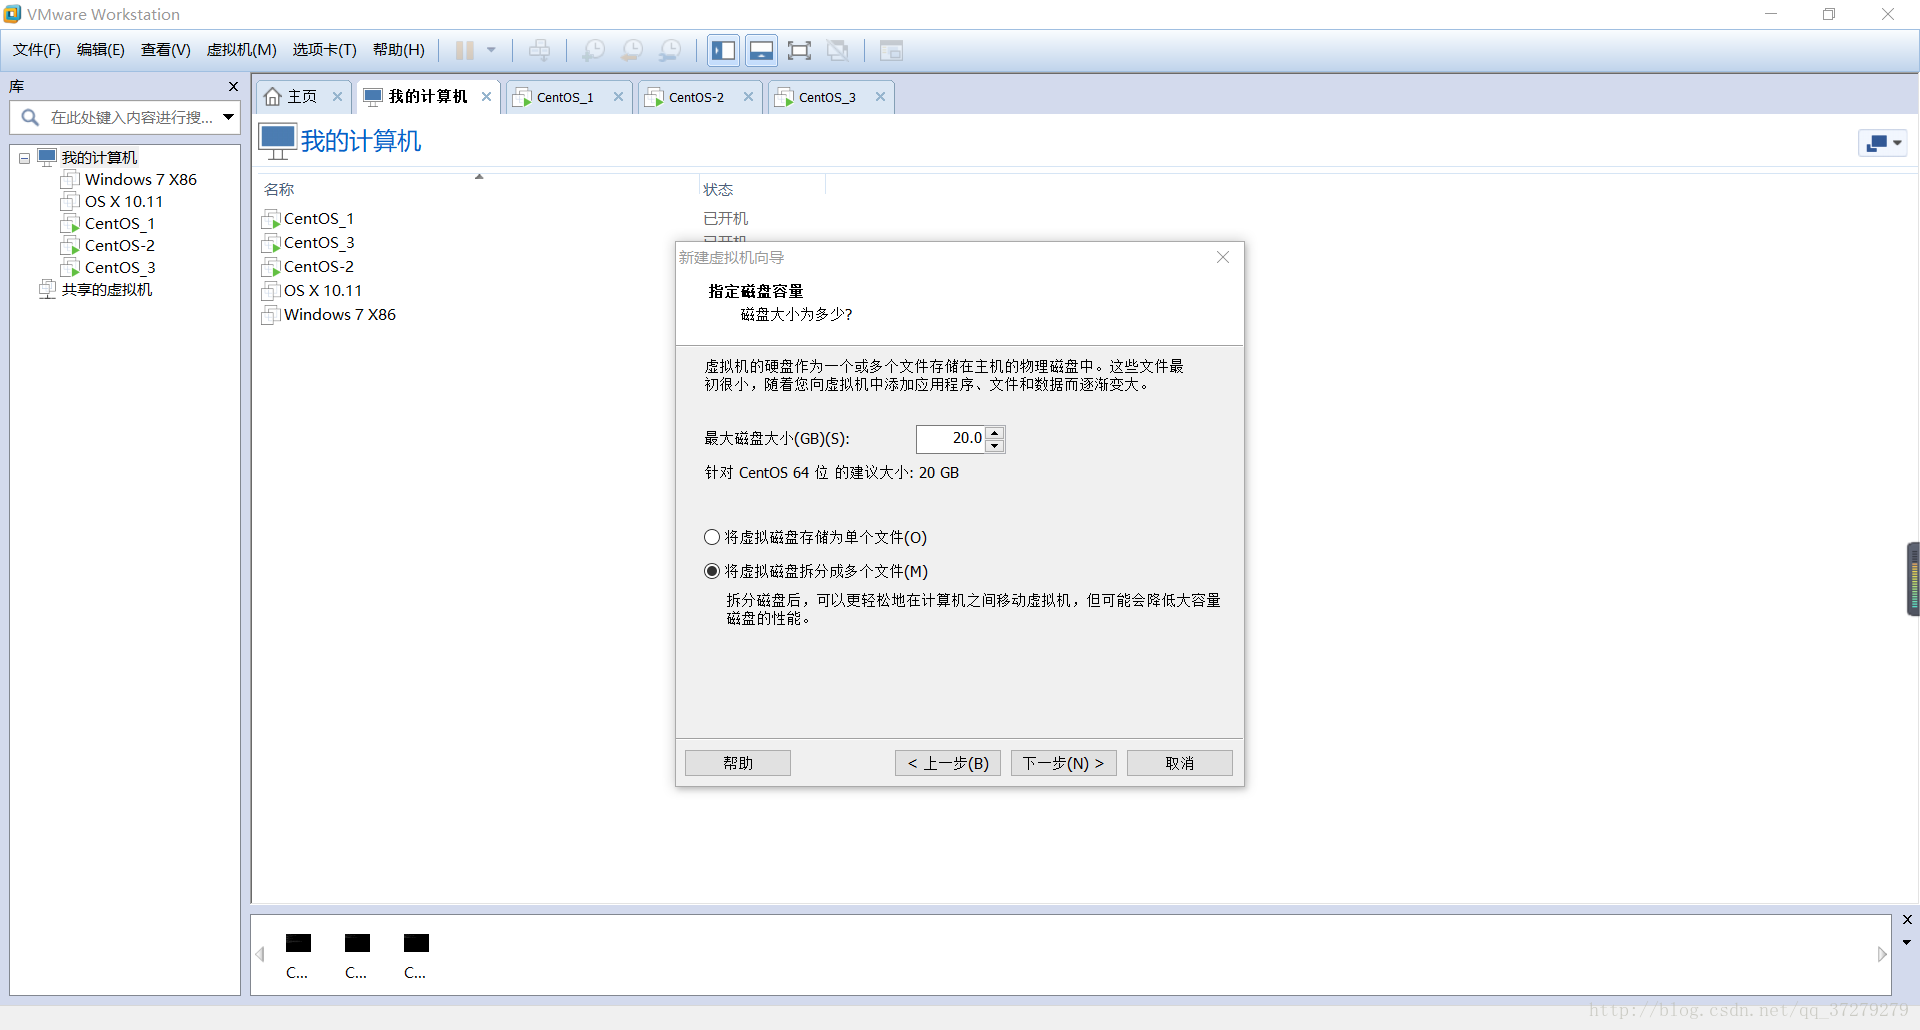Select Windows 7 X86 row in VM list
Screen dimensions: 1920x1030
coord(329,315)
